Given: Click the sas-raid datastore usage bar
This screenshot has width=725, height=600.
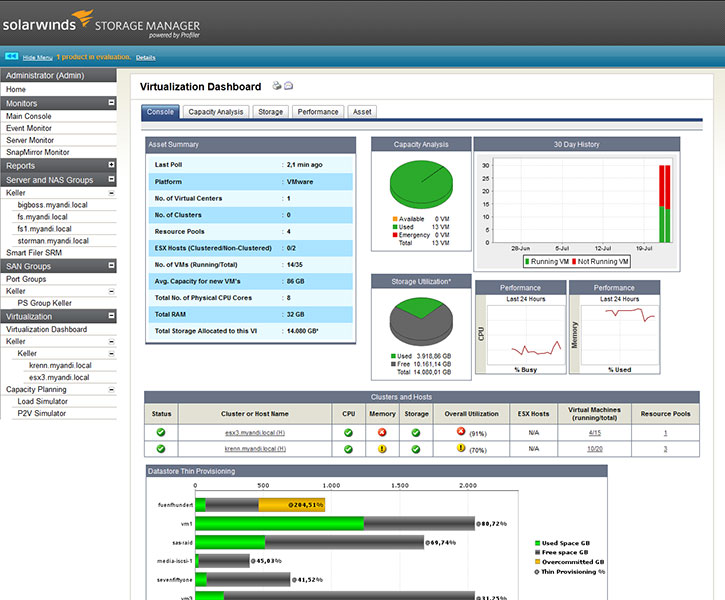Looking at the screenshot, I should [x=309, y=542].
